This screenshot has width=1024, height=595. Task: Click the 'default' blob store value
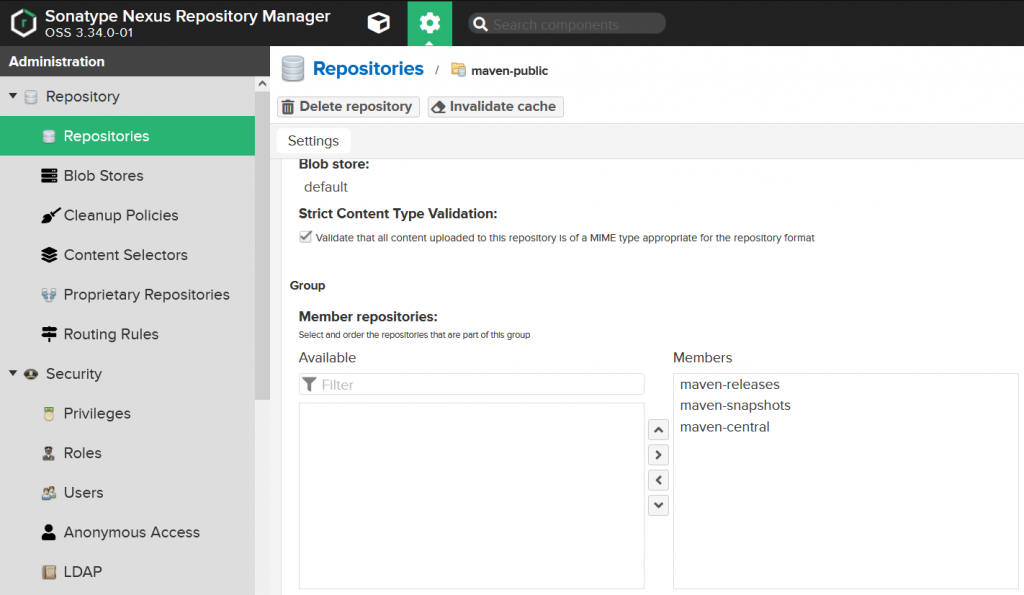326,187
